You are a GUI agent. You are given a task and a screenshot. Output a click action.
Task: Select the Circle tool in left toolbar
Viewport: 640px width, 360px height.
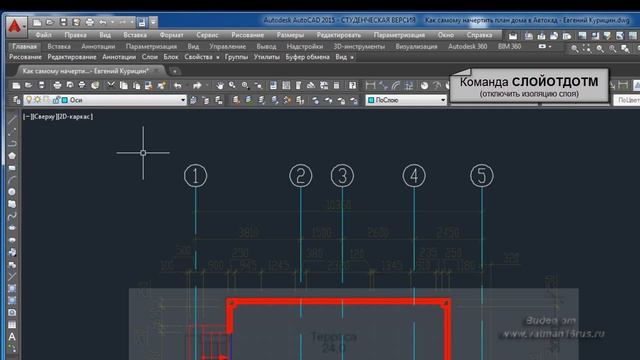tap(12, 192)
